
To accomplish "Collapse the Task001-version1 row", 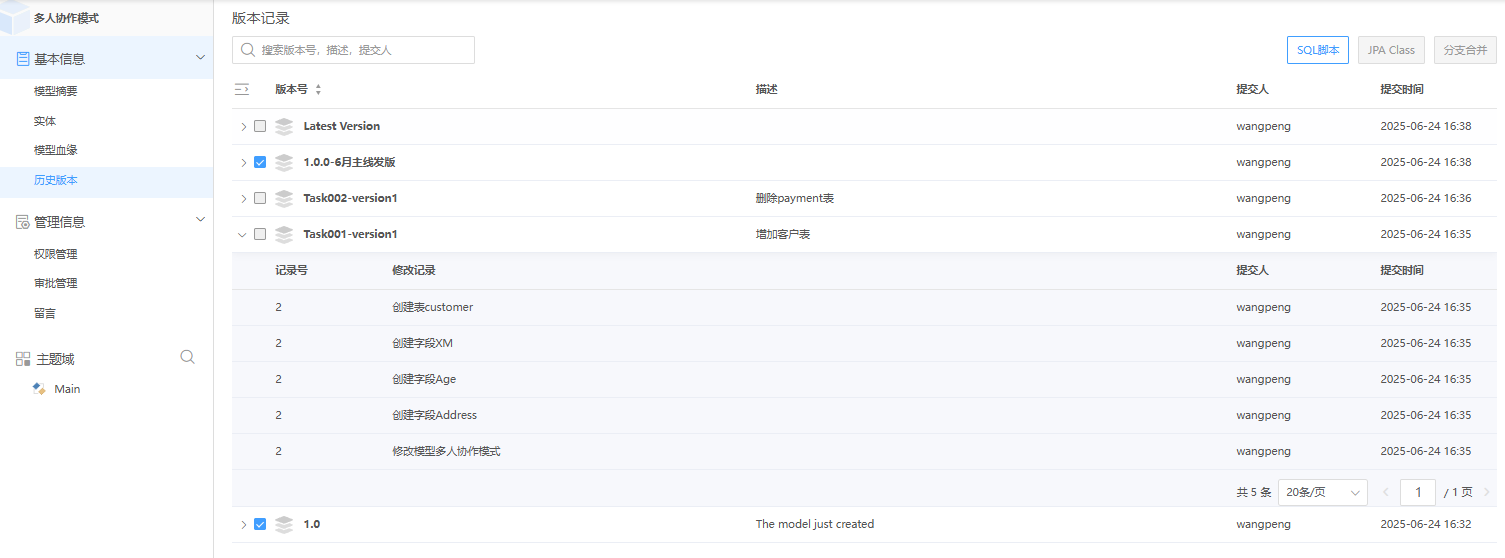I will click(242, 234).
